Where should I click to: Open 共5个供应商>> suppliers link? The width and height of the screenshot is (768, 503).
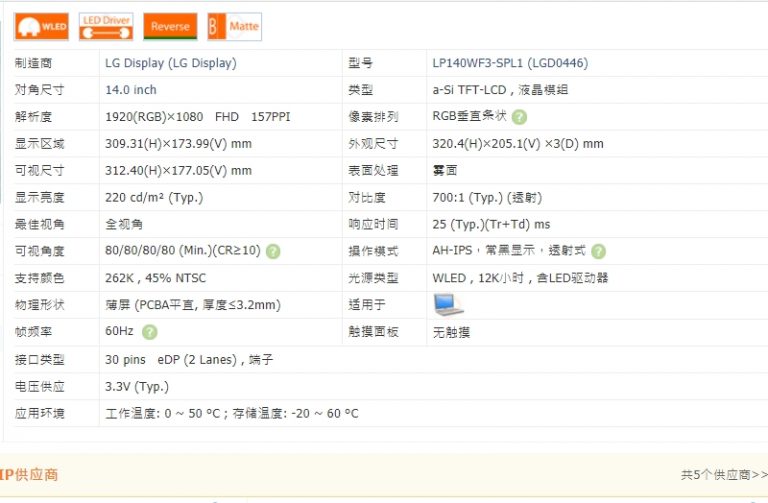coord(724,475)
